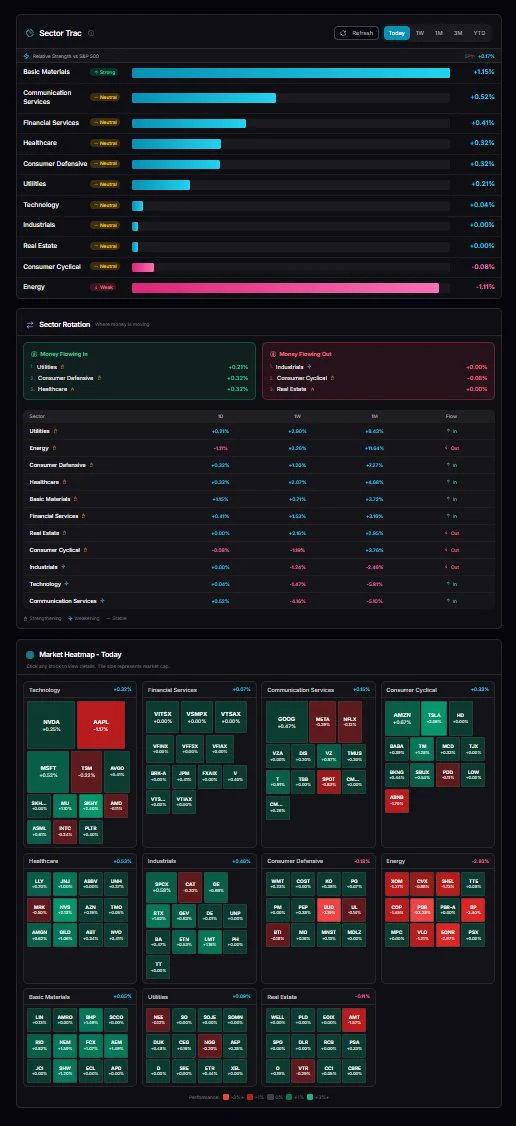Click trend icon beside Utilities in Money Flowing In card
The height and width of the screenshot is (1126, 516).
62,367
